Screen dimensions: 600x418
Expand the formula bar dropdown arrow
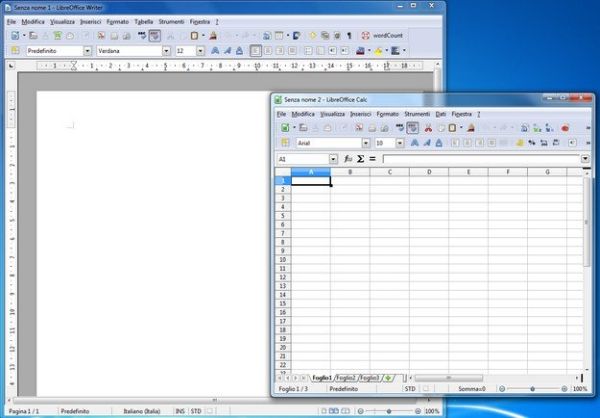[585, 158]
